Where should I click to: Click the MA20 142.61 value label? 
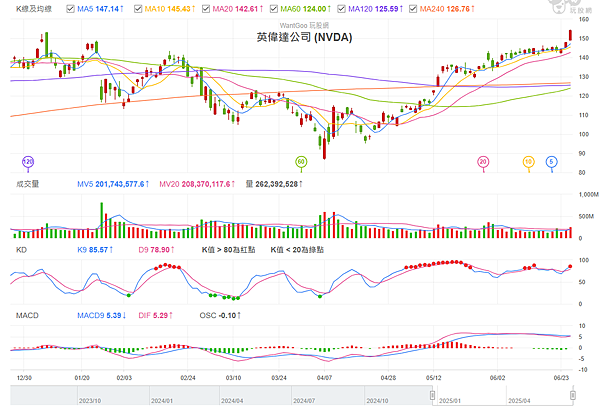point(238,9)
